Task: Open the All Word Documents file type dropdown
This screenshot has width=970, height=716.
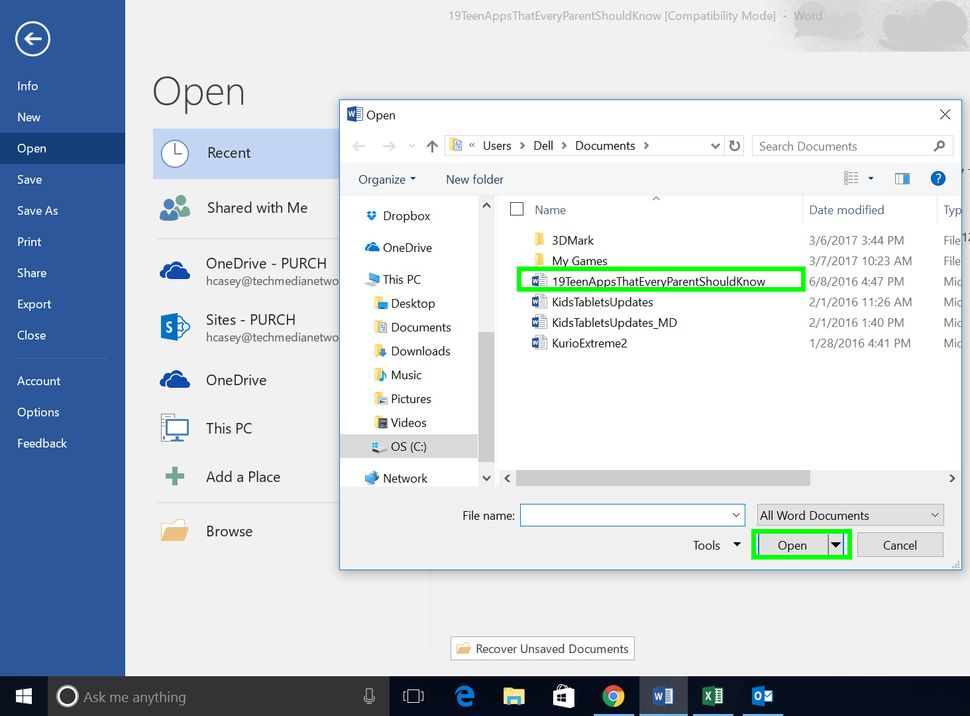Action: pyautogui.click(x=848, y=514)
